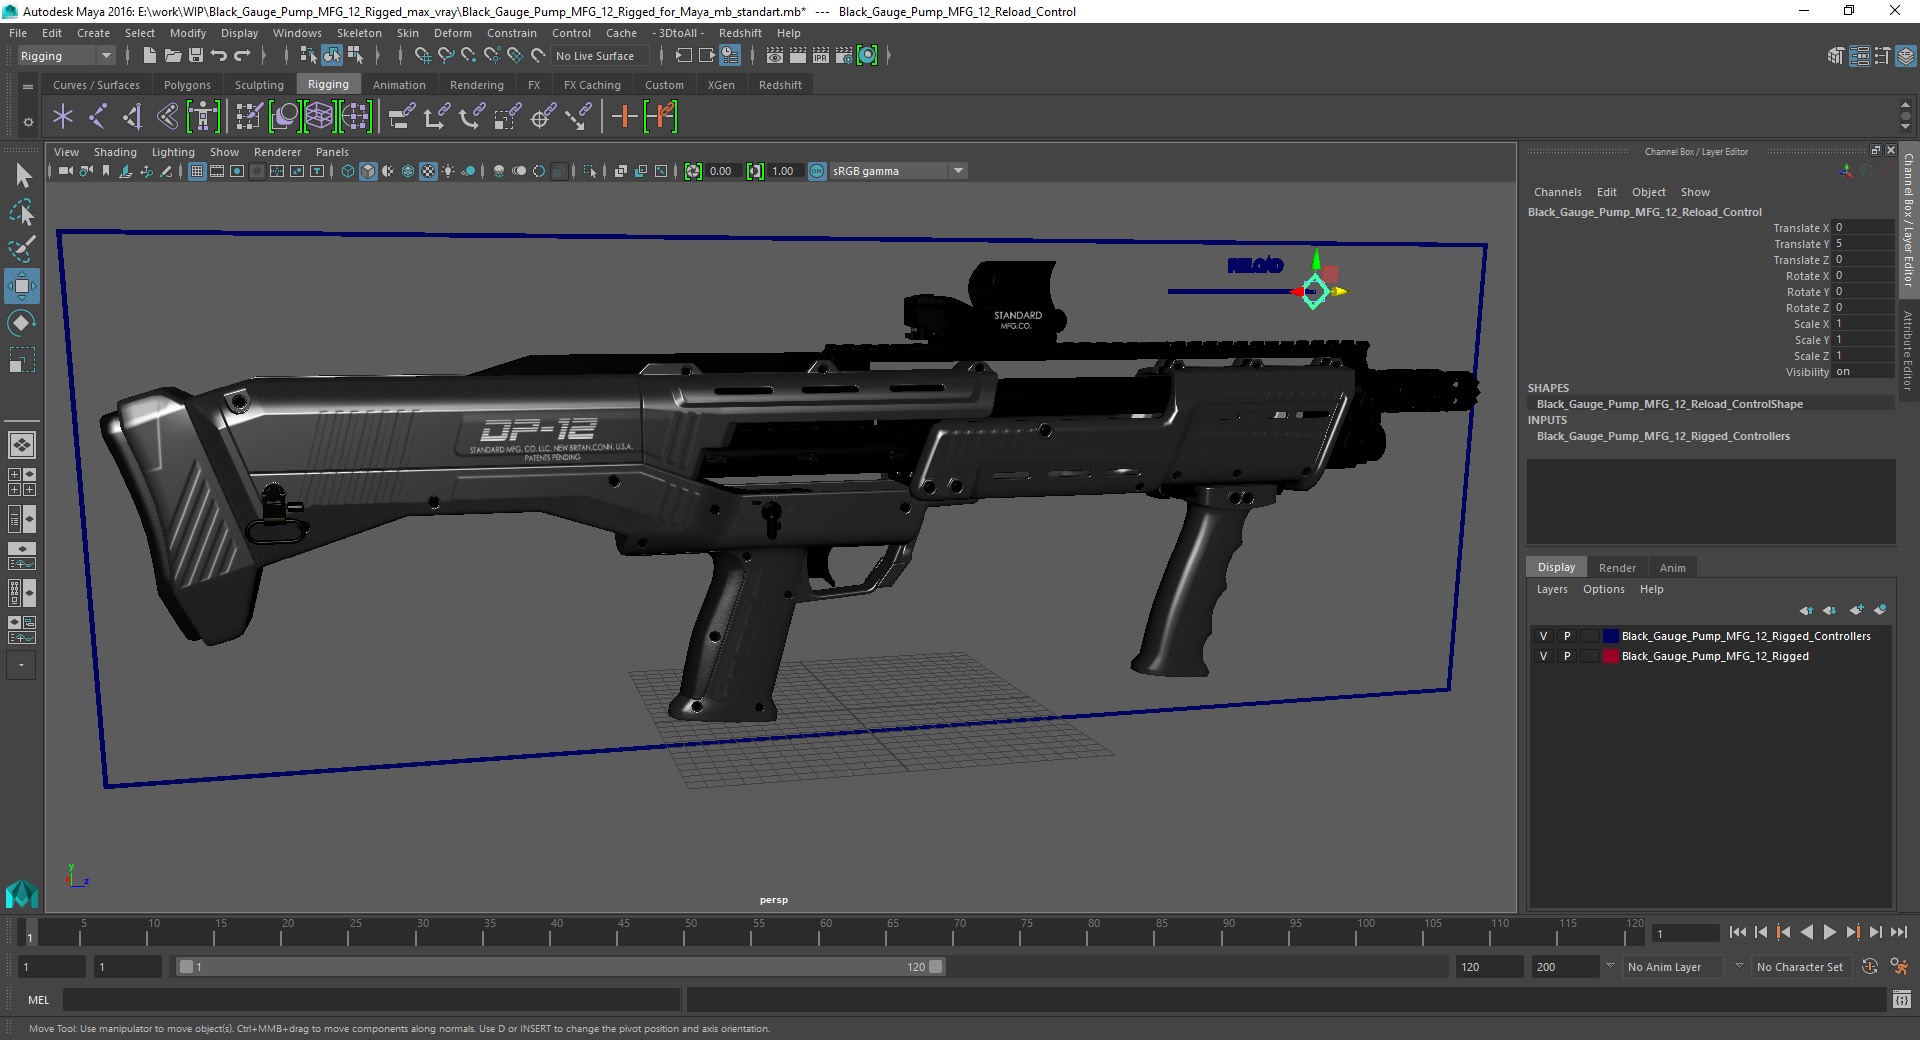The image size is (1920, 1040).
Task: Click Move layer up arrow icon
Action: [1806, 610]
